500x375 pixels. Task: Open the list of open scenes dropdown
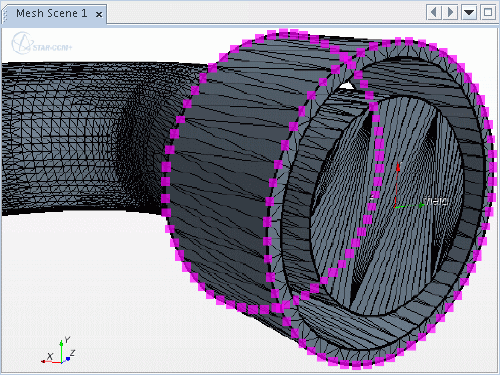469,13
